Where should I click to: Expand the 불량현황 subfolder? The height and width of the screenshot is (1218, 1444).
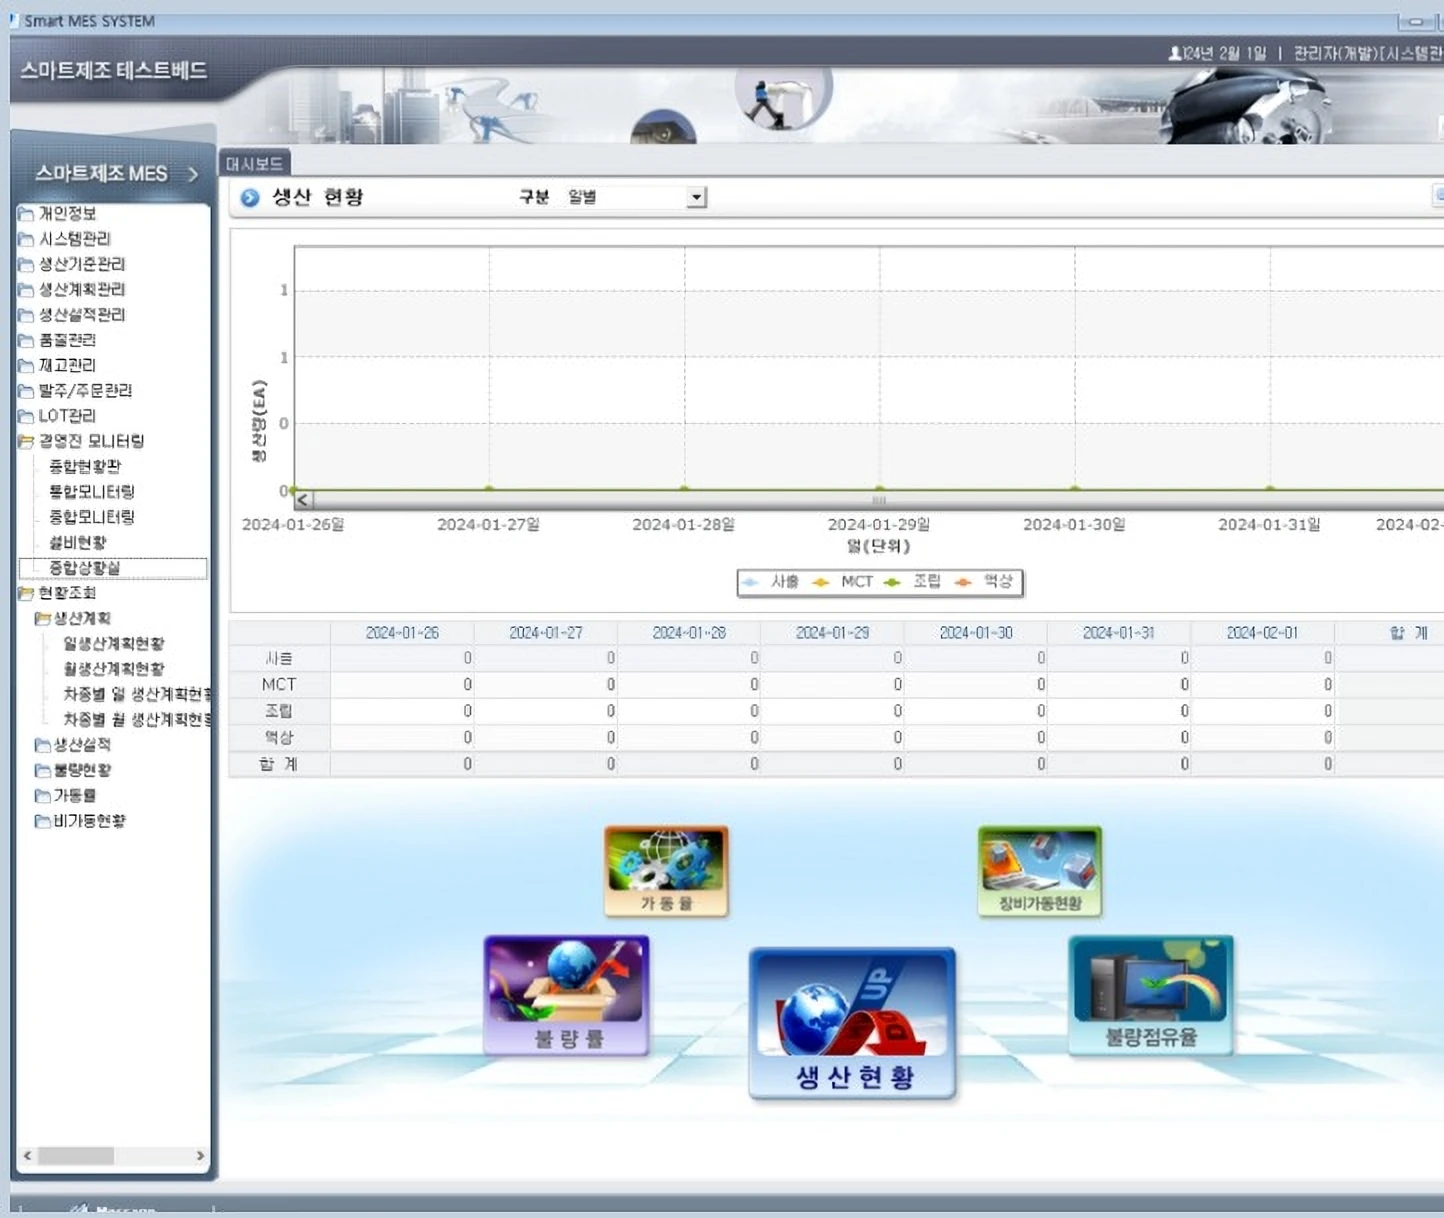pos(42,770)
